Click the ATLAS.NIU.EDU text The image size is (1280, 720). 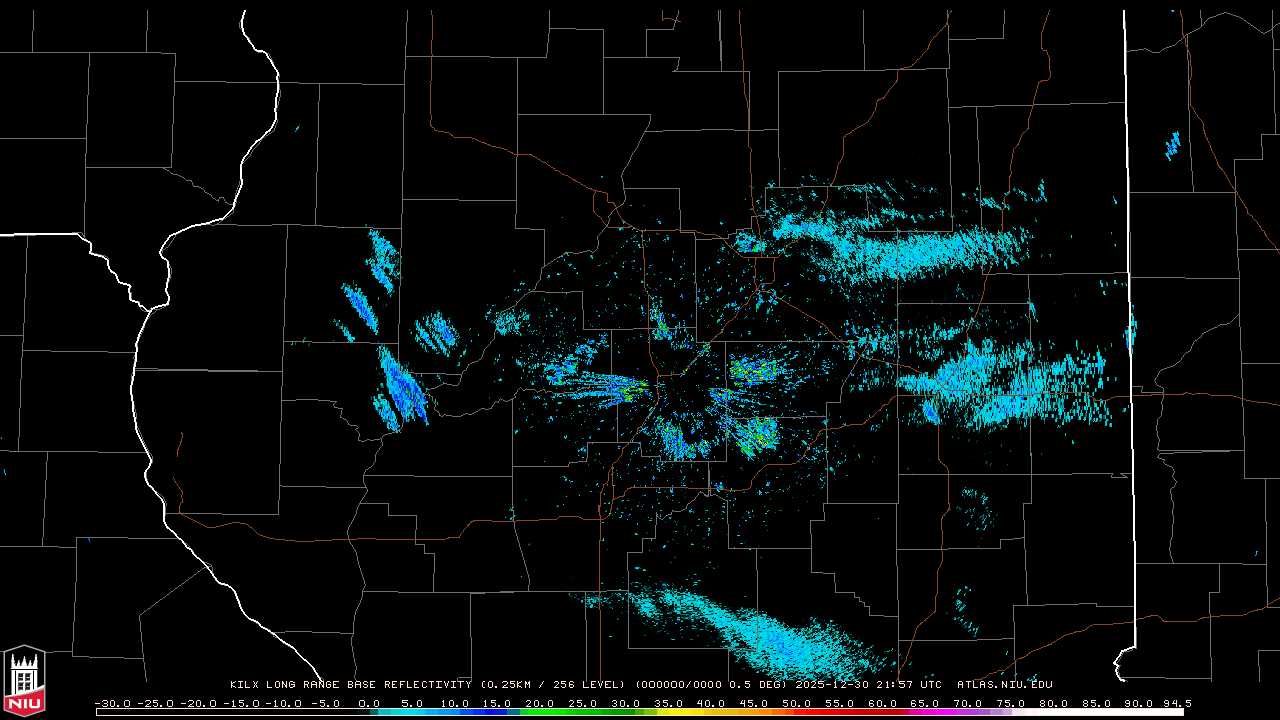tap(1004, 685)
